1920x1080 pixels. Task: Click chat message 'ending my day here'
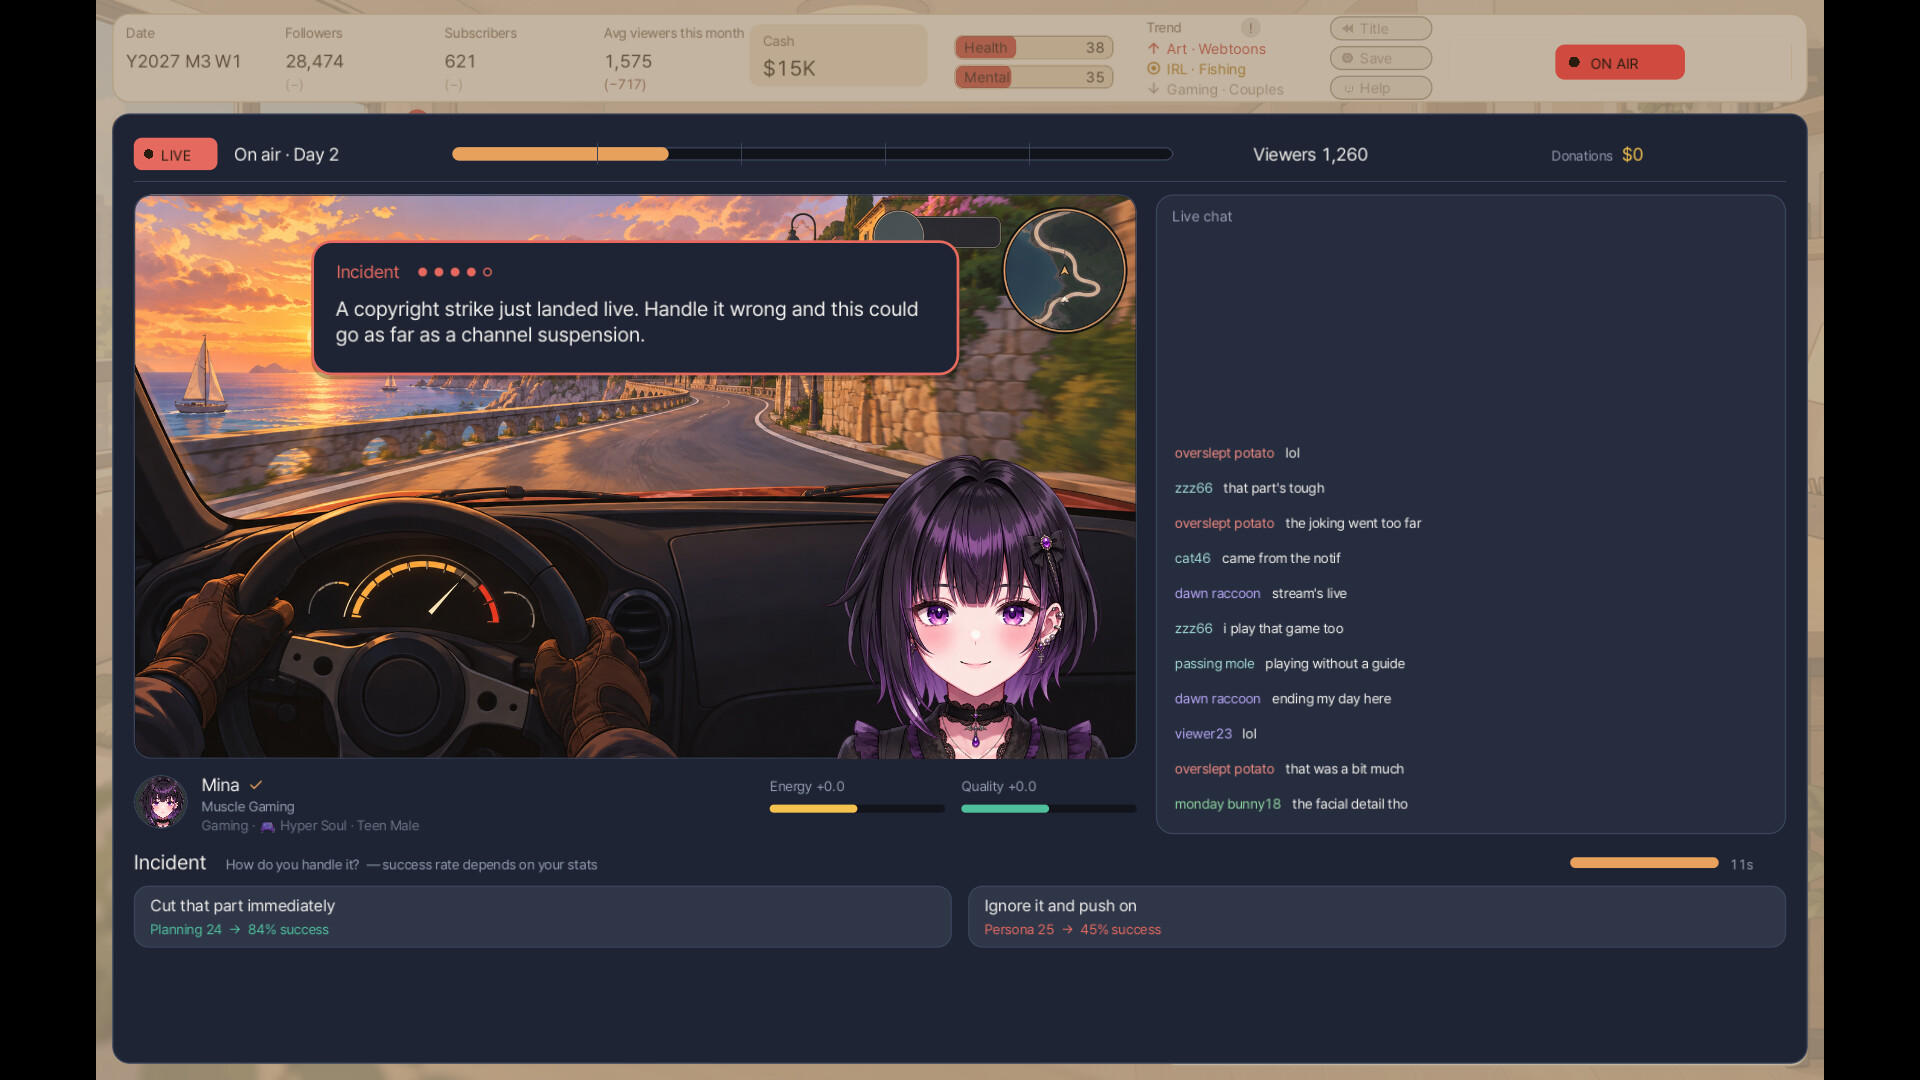tap(1331, 699)
